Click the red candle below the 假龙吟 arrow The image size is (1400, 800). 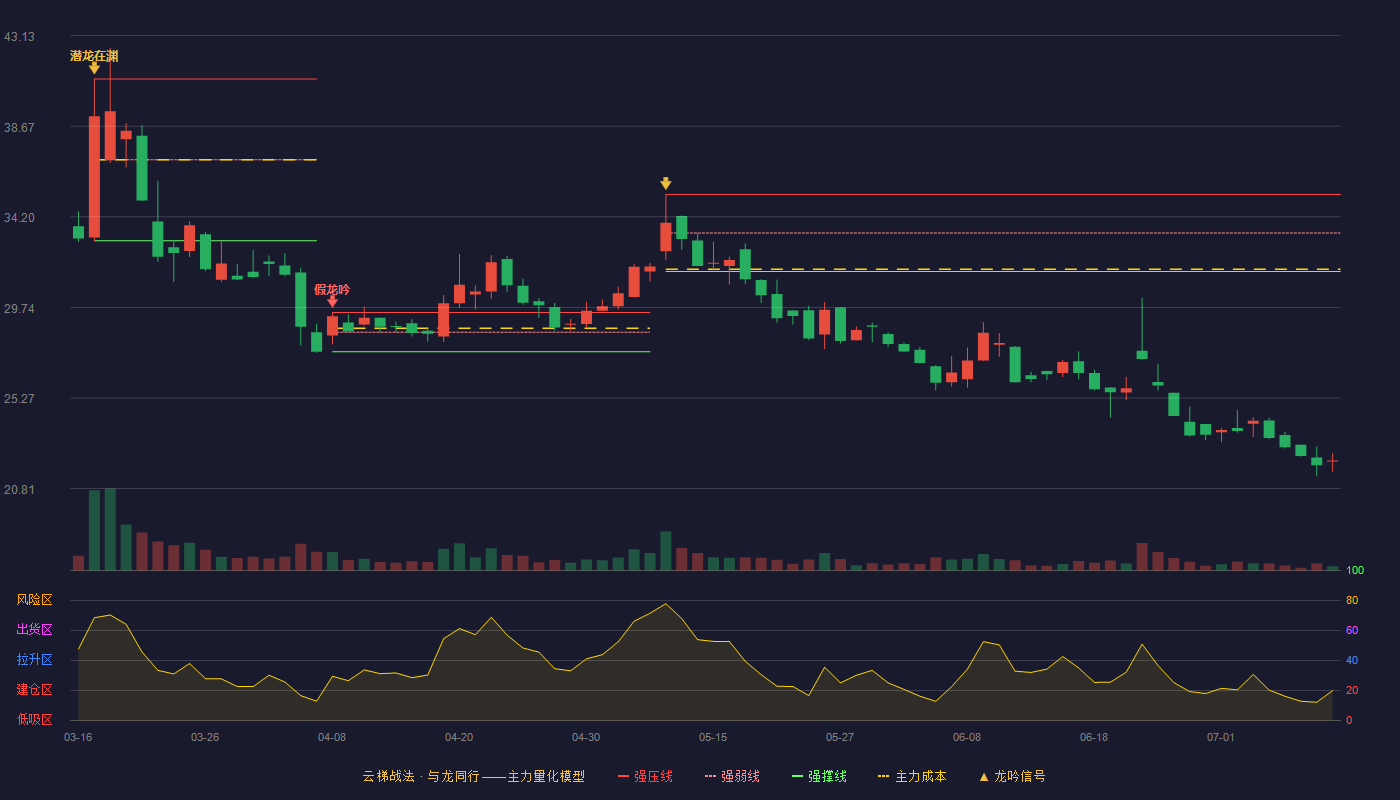click(x=332, y=326)
